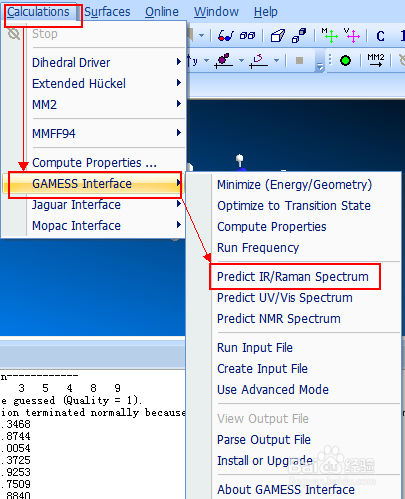Screen dimensions: 405x499
Task: Select Use Advanced Mode
Action: [x=273, y=390]
